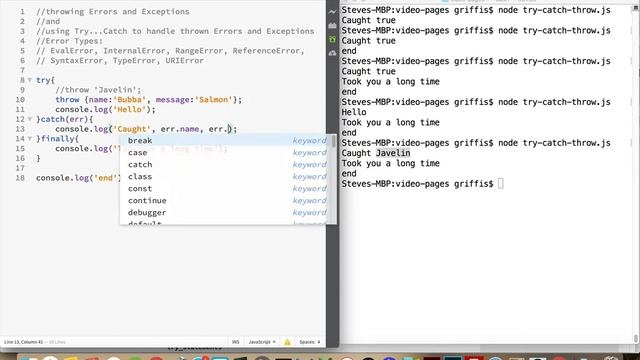Select 'debugger' keyword from autocomplete list
640x360 pixels.
(x=227, y=213)
